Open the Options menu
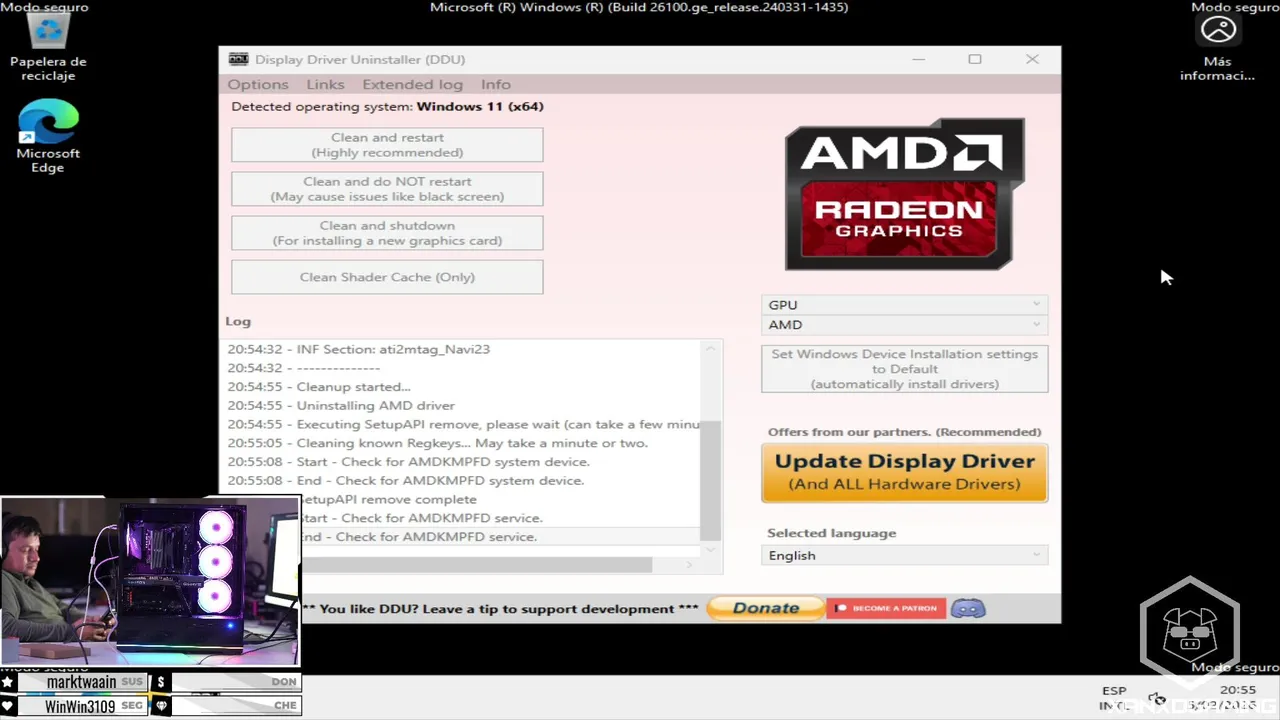Image resolution: width=1280 pixels, height=720 pixels. coord(258,85)
